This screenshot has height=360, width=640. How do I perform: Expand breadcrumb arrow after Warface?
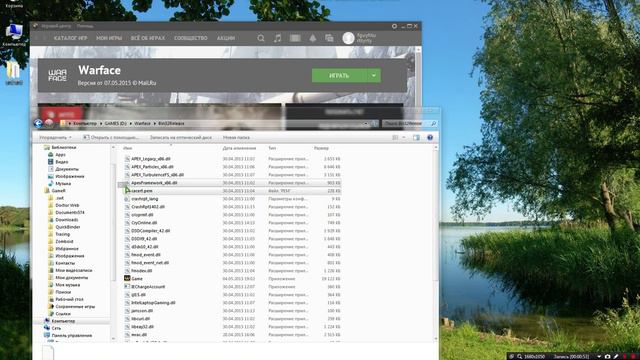155,123
